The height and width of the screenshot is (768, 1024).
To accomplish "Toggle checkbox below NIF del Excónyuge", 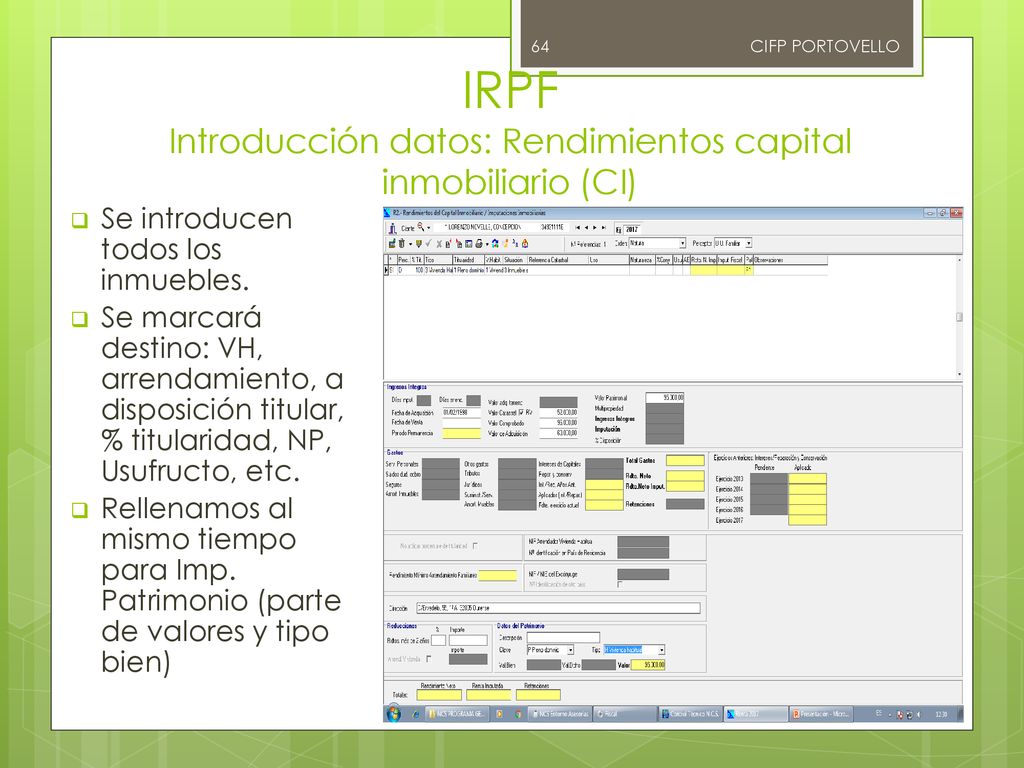I will (x=620, y=584).
